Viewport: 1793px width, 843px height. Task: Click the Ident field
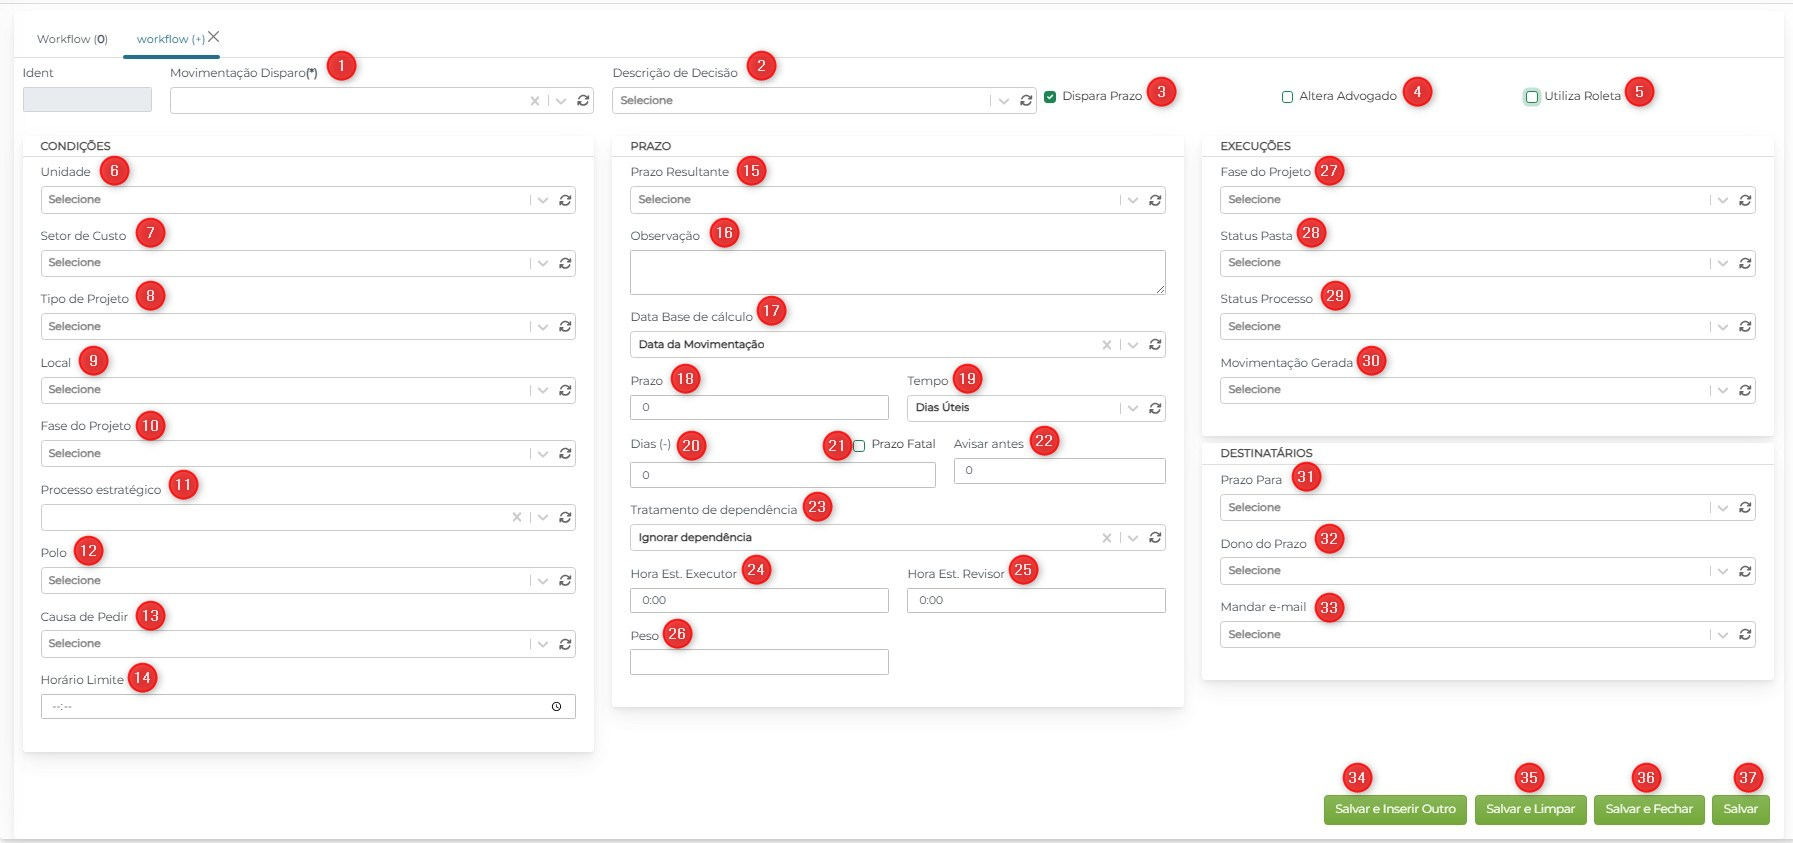tap(87, 99)
